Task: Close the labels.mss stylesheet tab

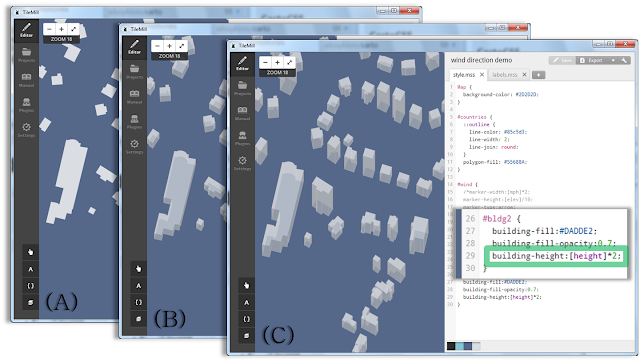Action: (524, 75)
